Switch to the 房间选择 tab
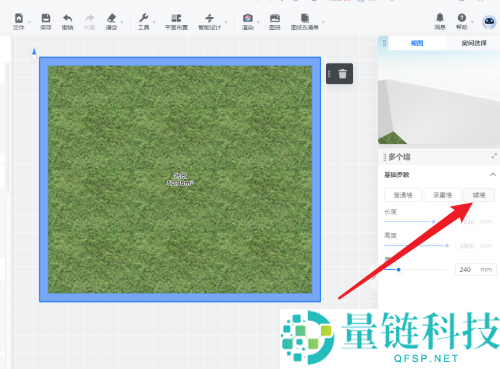This screenshot has width=500, height=369. [x=474, y=43]
